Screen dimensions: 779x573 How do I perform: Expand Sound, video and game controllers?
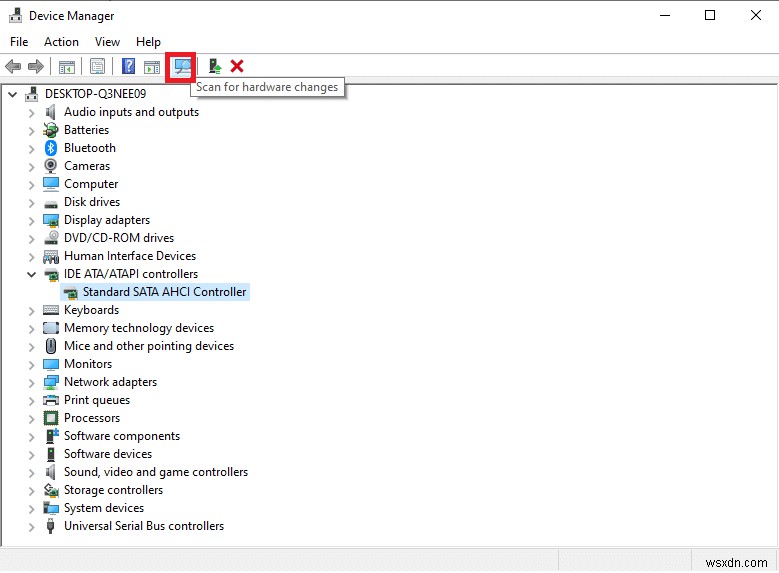[31, 473]
